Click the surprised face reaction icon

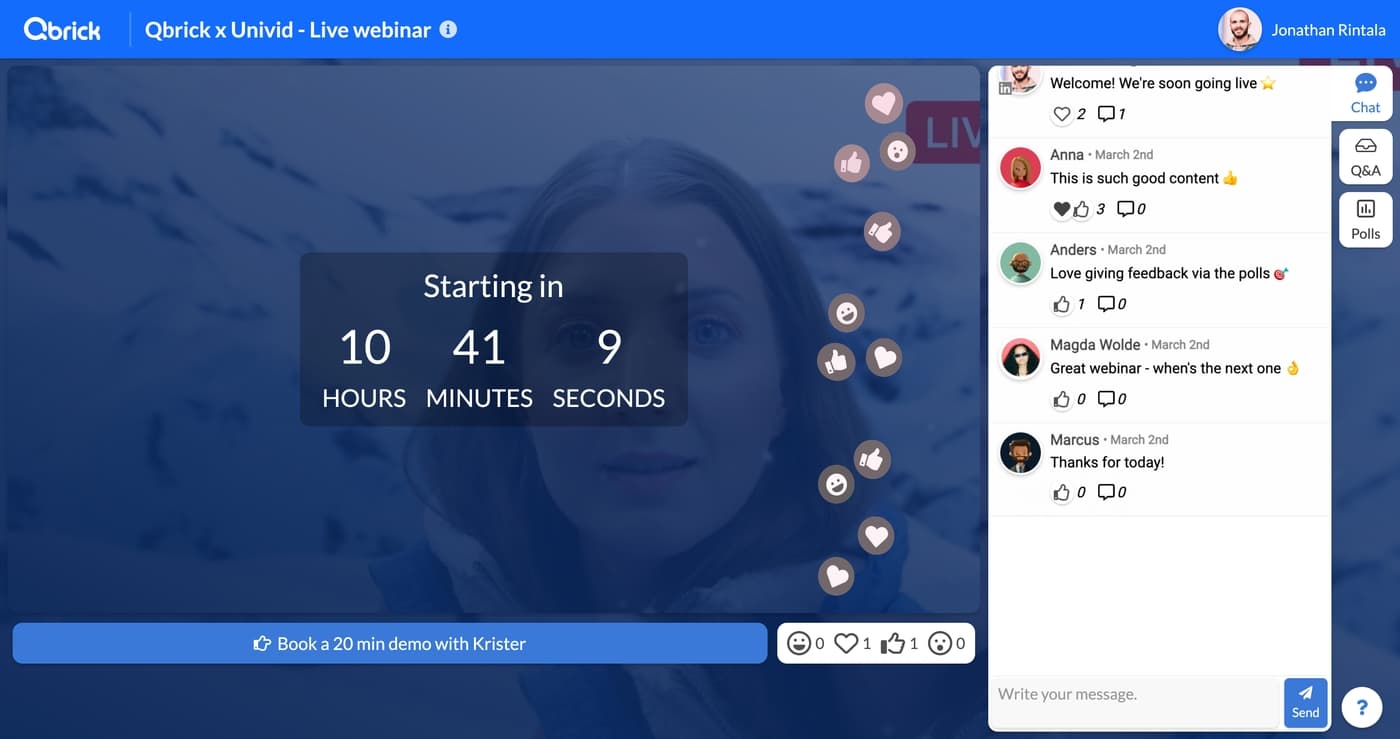coord(940,642)
